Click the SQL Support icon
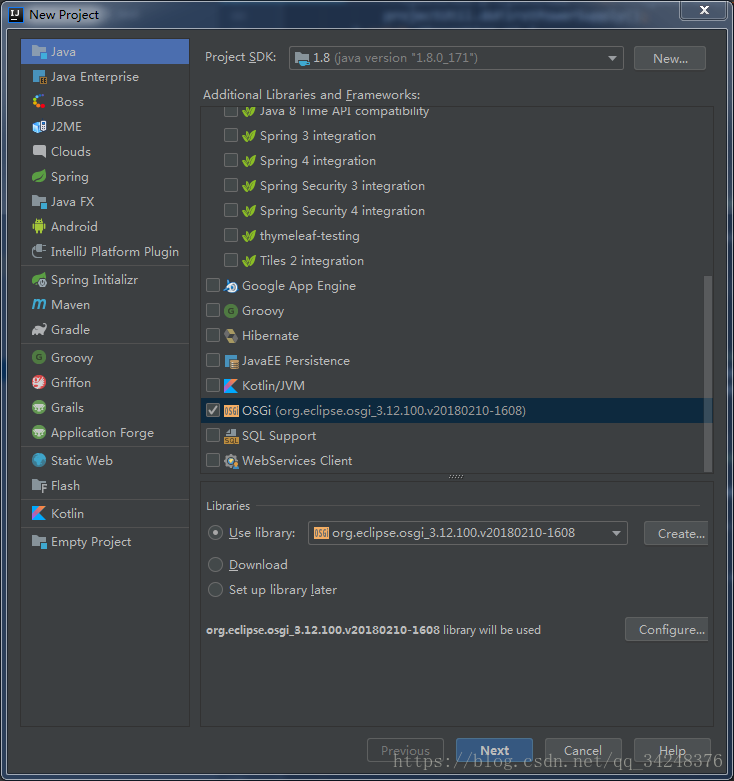This screenshot has height=781, width=734. pos(231,436)
